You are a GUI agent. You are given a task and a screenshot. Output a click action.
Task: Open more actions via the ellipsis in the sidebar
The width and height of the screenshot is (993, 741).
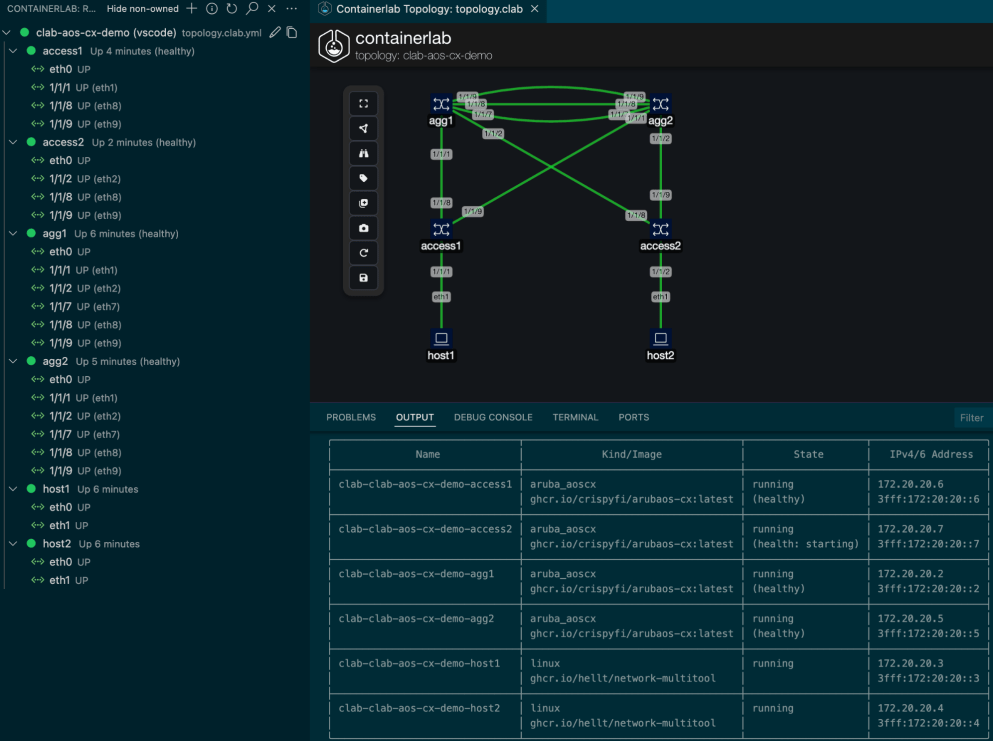tap(292, 10)
